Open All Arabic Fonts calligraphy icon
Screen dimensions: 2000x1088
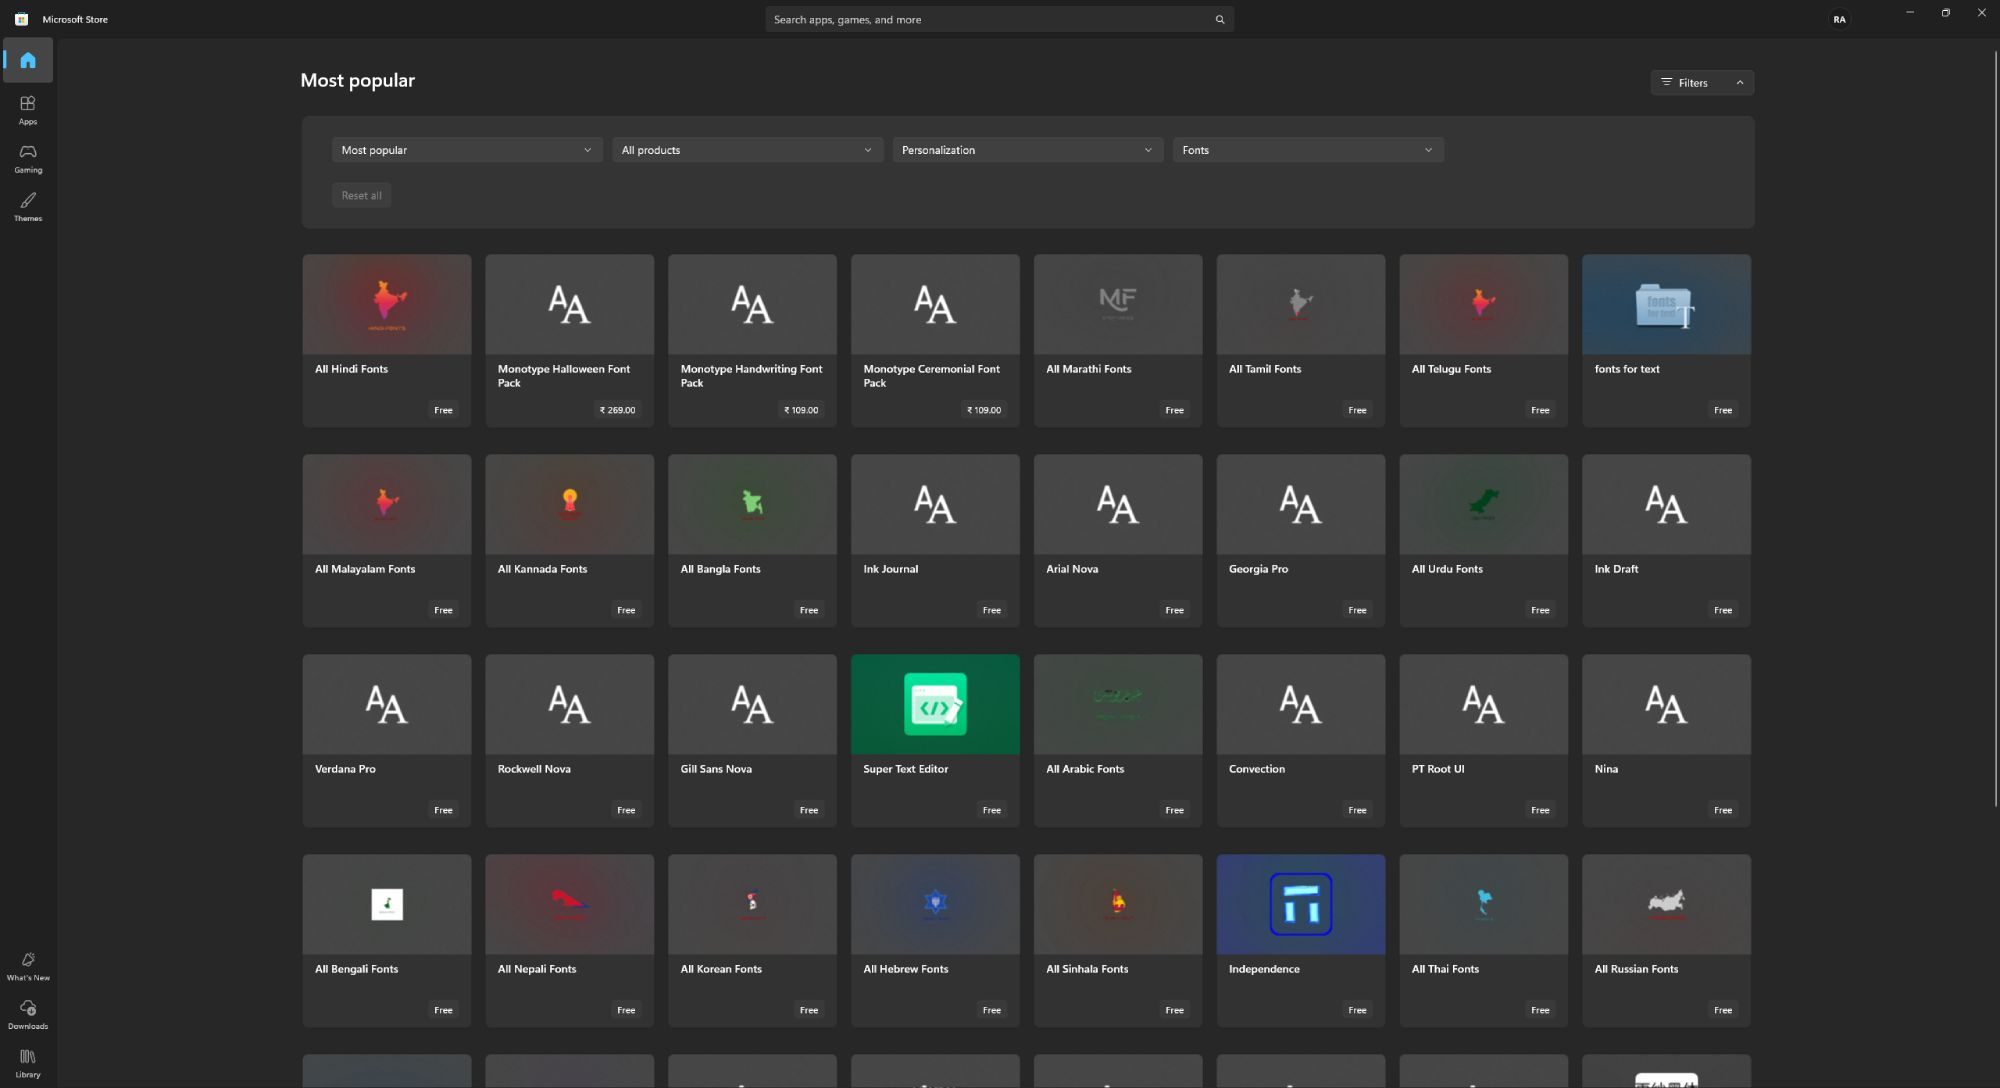point(1118,704)
